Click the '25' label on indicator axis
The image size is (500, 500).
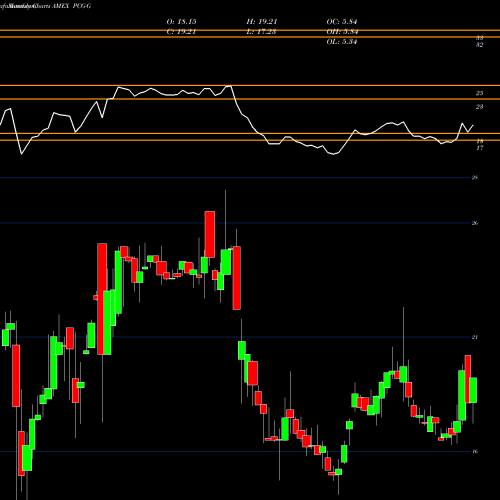479,93
